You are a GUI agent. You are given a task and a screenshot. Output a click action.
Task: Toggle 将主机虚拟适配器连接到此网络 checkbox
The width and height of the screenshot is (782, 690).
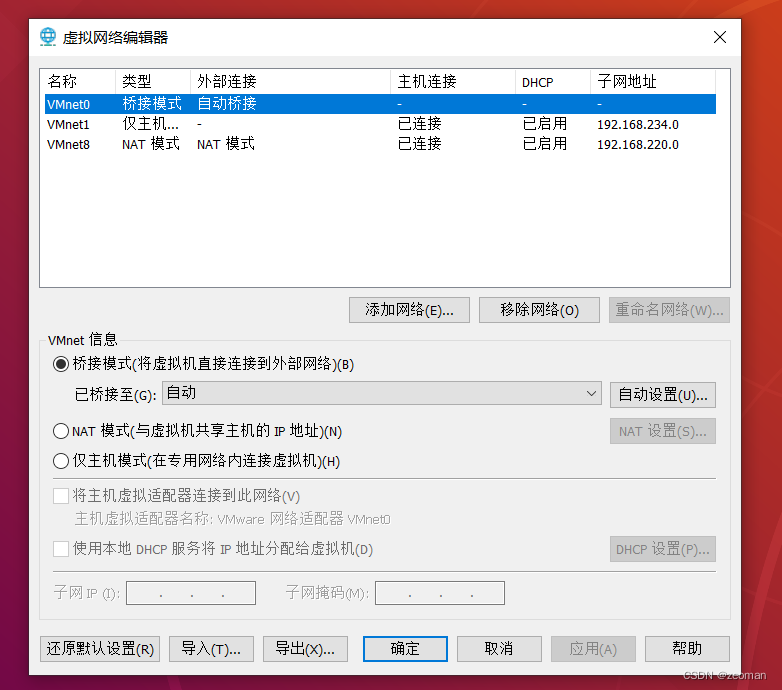tap(61, 496)
